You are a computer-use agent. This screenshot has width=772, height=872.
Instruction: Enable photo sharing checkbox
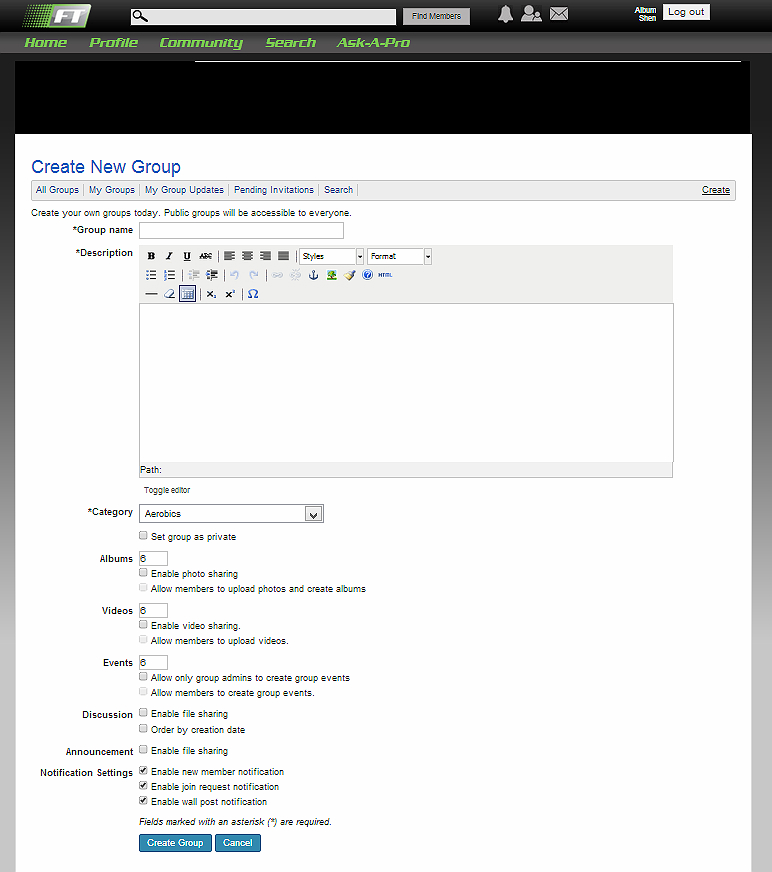[144, 573]
